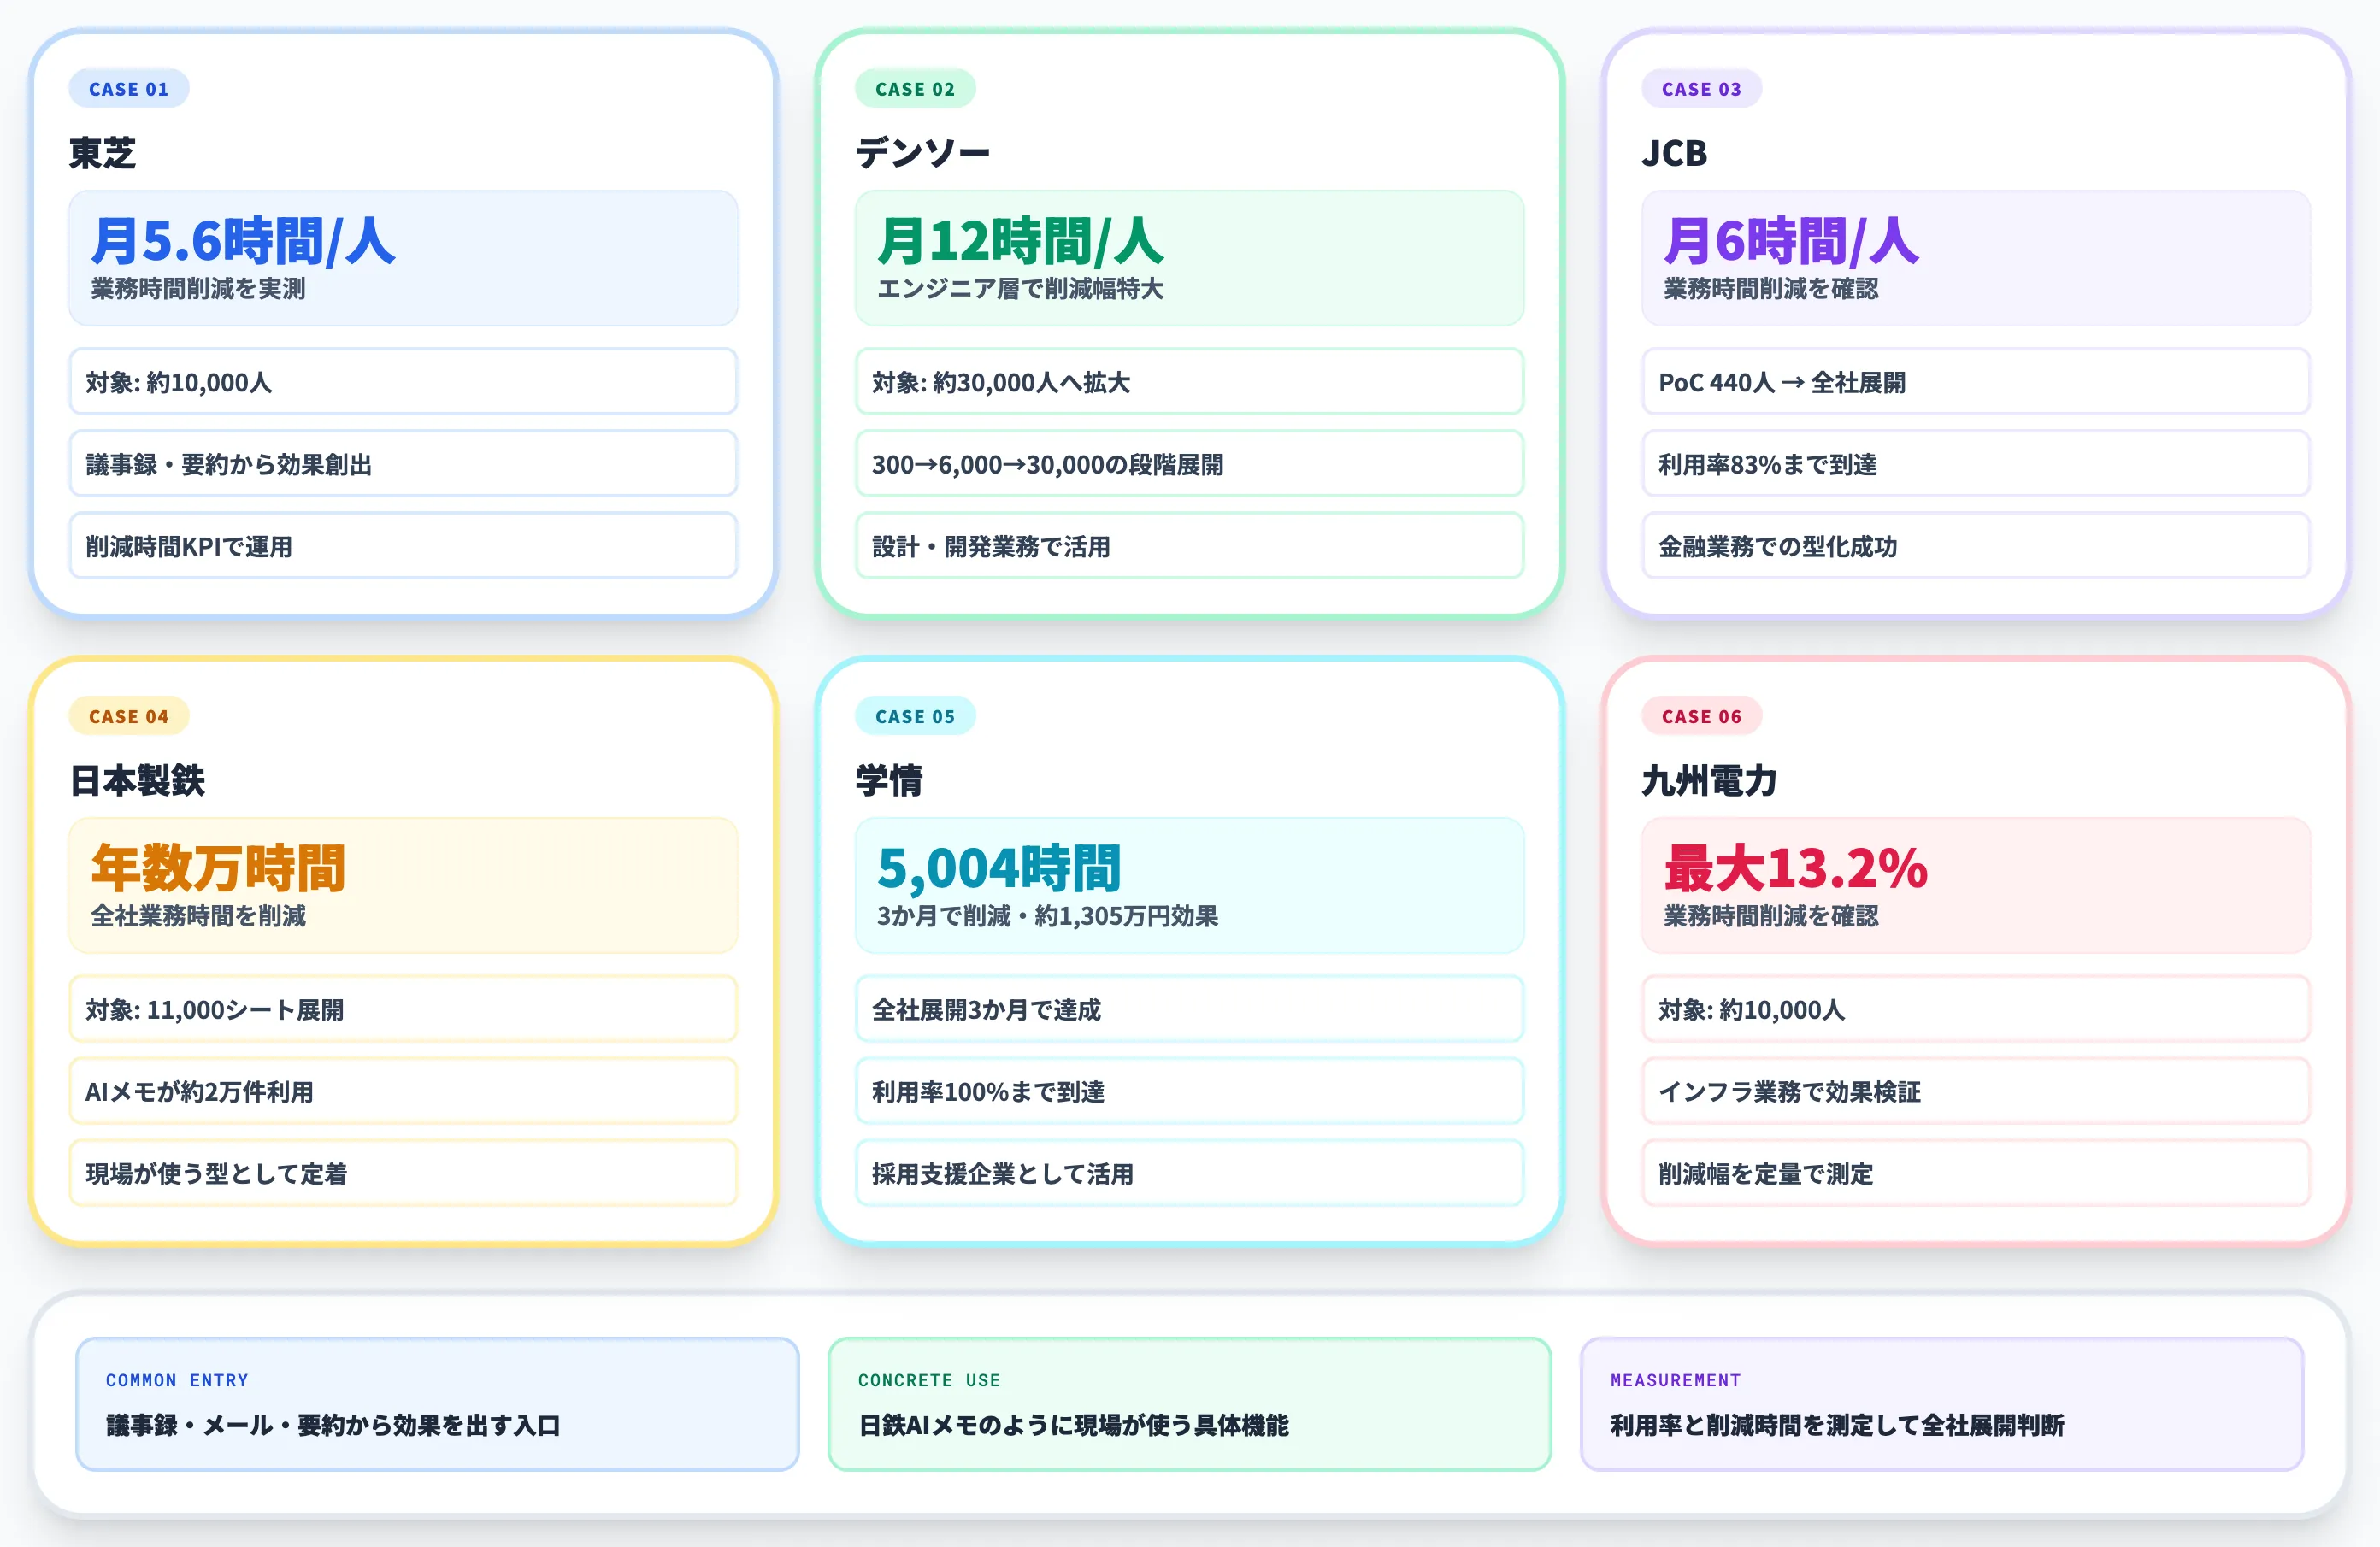
Task: Click 削減幅を定量で測定 row
Action: tap(1976, 1173)
